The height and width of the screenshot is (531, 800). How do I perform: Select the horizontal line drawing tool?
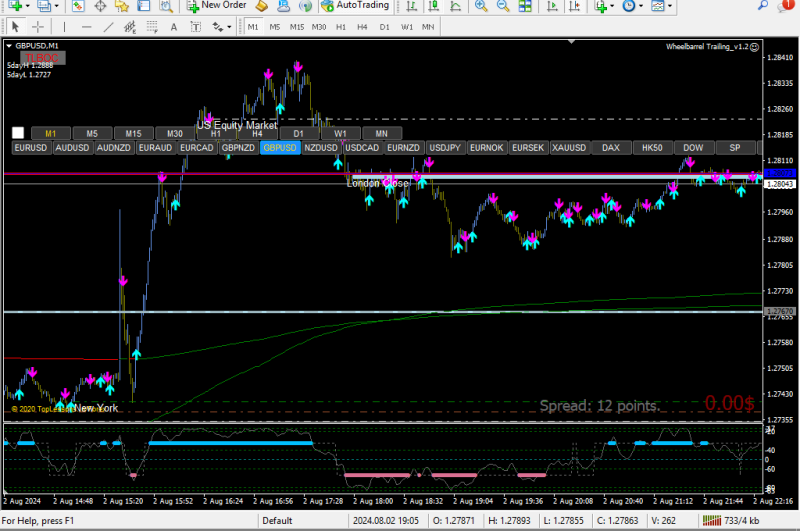(86, 27)
